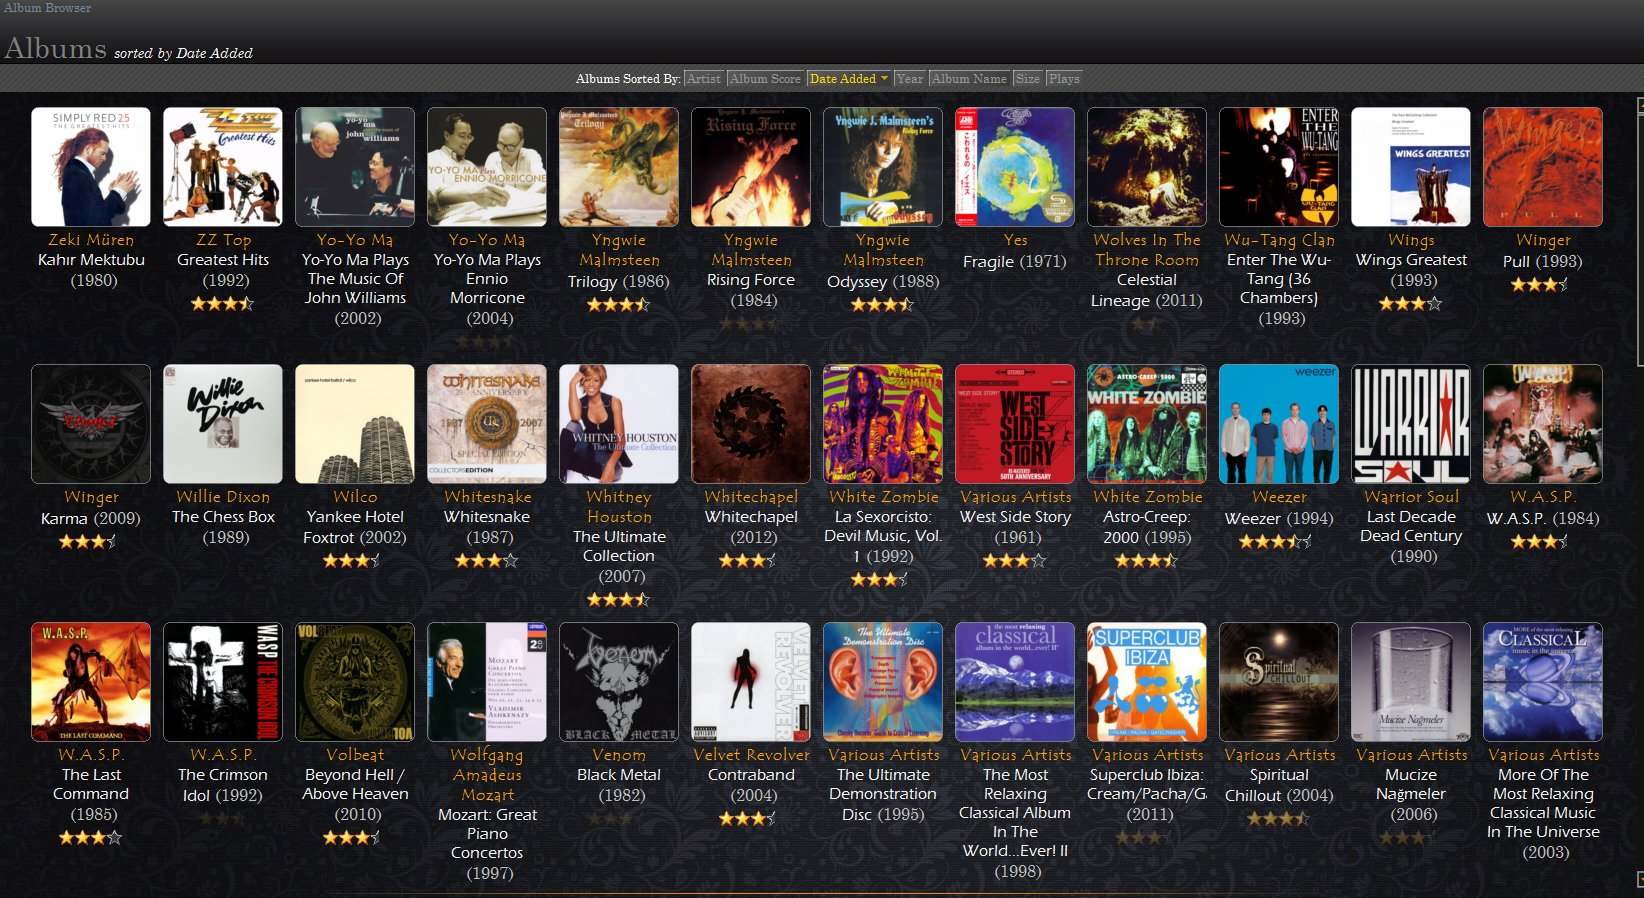This screenshot has width=1644, height=898.
Task: Open Whitesnake 1987 album cover
Action: pyautogui.click(x=487, y=424)
